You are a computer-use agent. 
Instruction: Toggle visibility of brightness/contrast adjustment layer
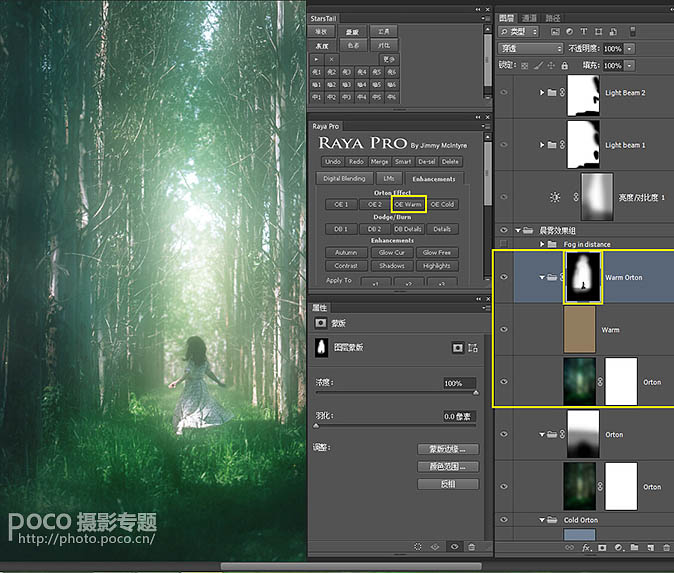(504, 197)
